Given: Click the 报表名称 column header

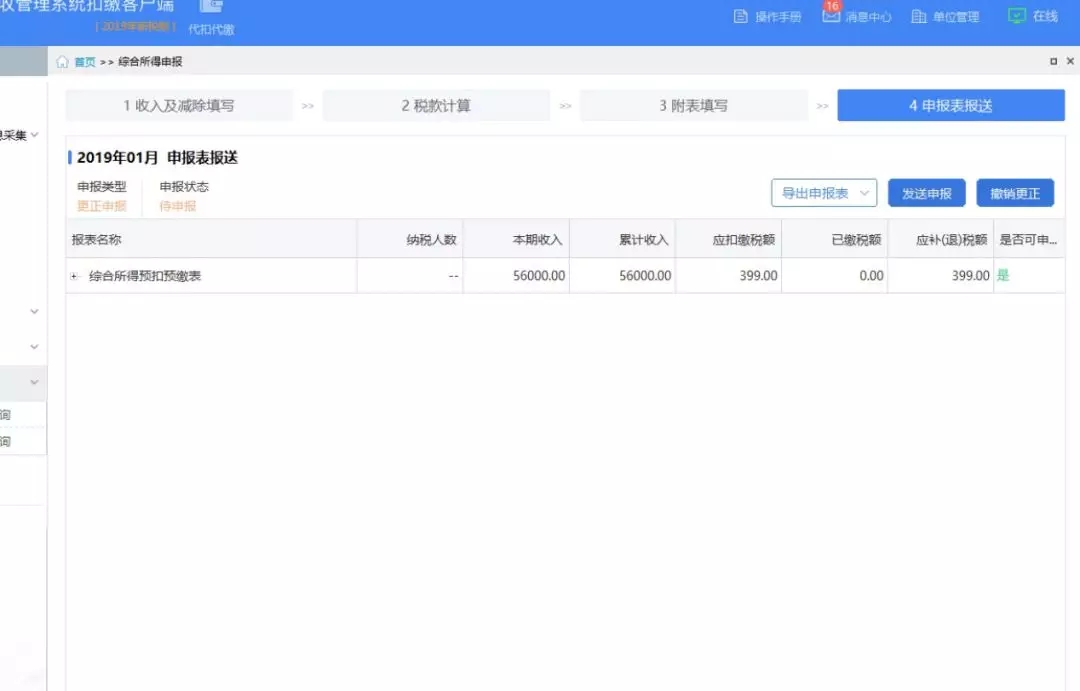Looking at the screenshot, I should (x=97, y=240).
